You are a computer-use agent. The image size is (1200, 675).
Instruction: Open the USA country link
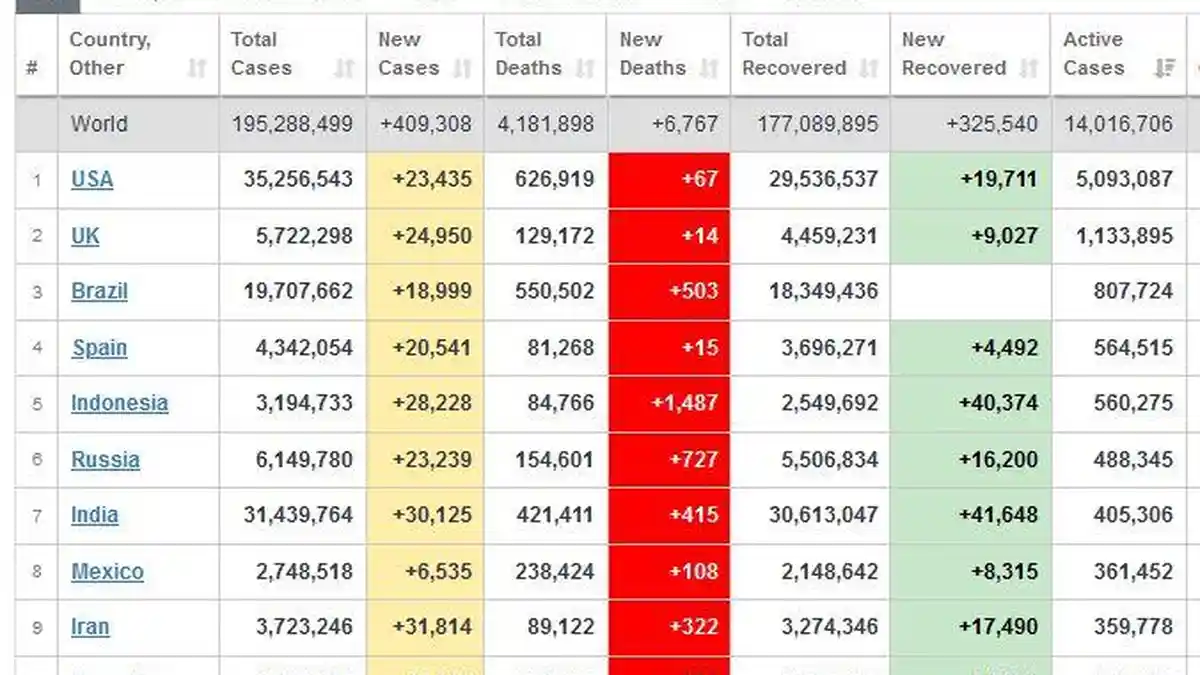click(92, 180)
